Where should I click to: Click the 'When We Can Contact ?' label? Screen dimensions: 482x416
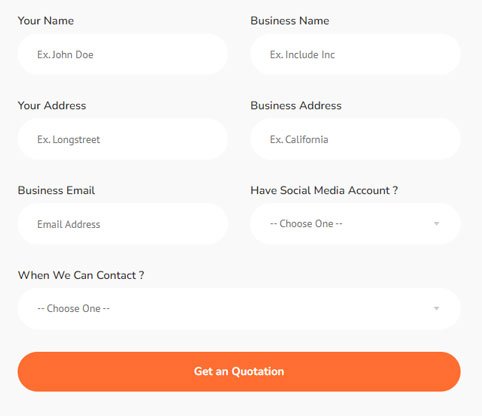[81, 275]
